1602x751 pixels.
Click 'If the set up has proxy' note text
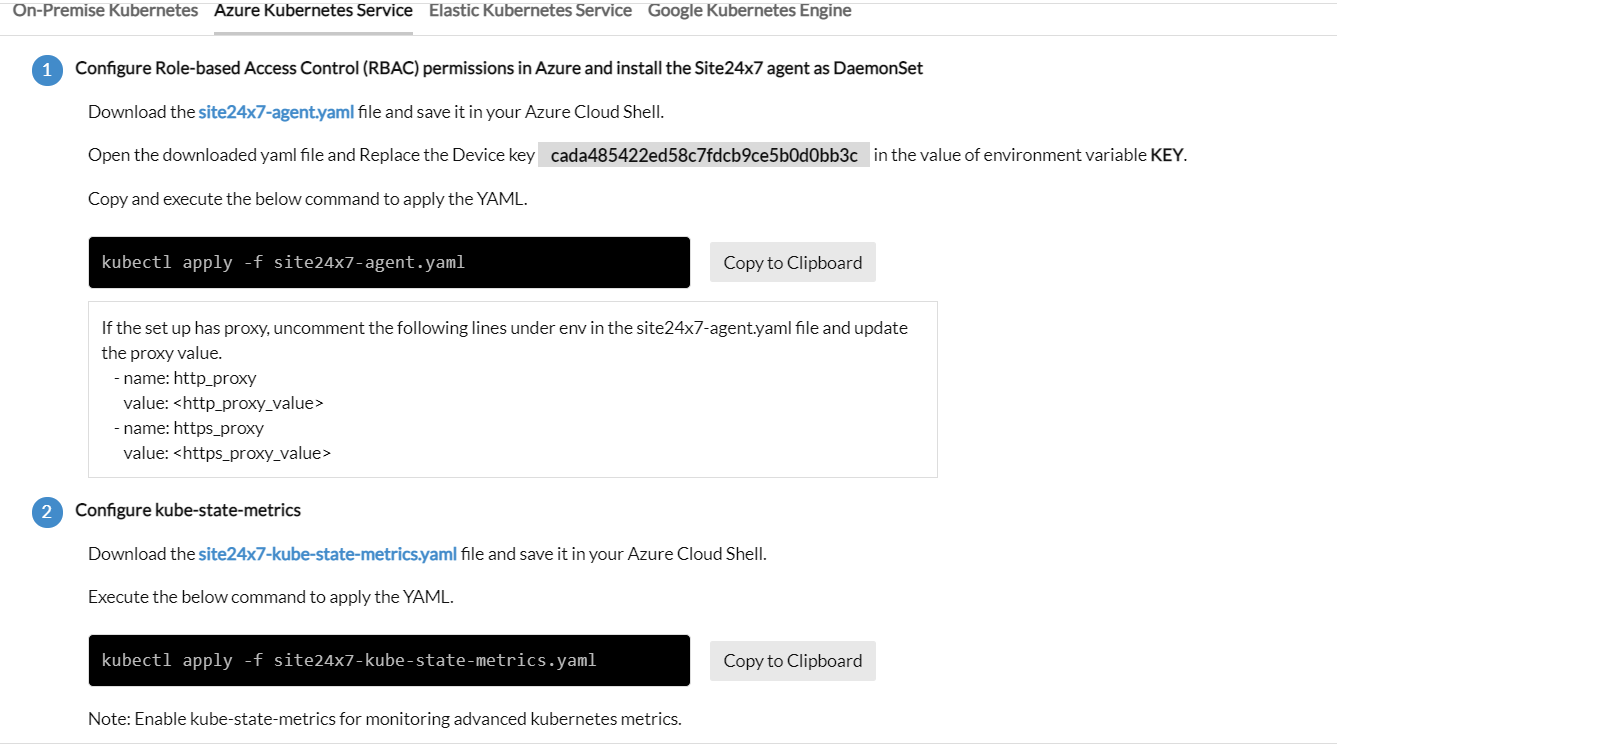click(505, 340)
